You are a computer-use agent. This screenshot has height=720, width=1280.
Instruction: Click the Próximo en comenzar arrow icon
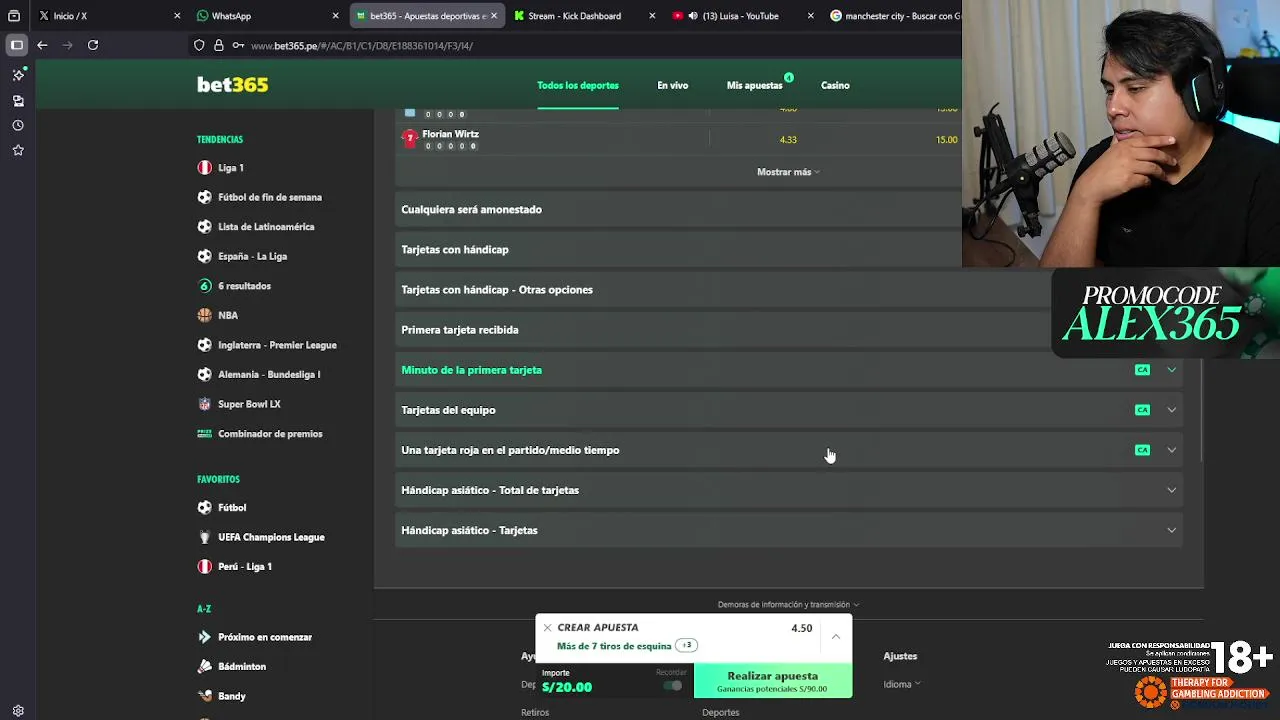coord(205,637)
